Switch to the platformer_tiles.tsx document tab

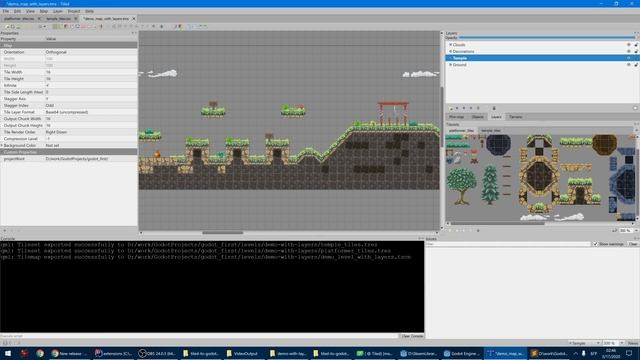(19, 19)
